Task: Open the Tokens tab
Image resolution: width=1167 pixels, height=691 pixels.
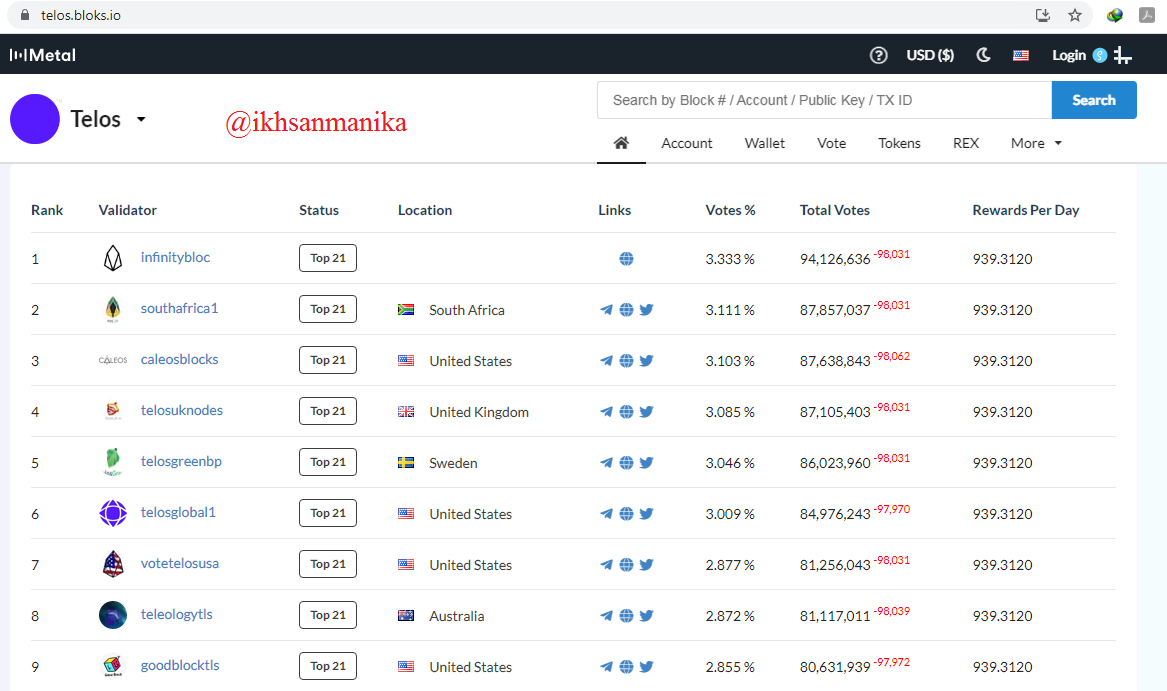Action: pyautogui.click(x=899, y=143)
